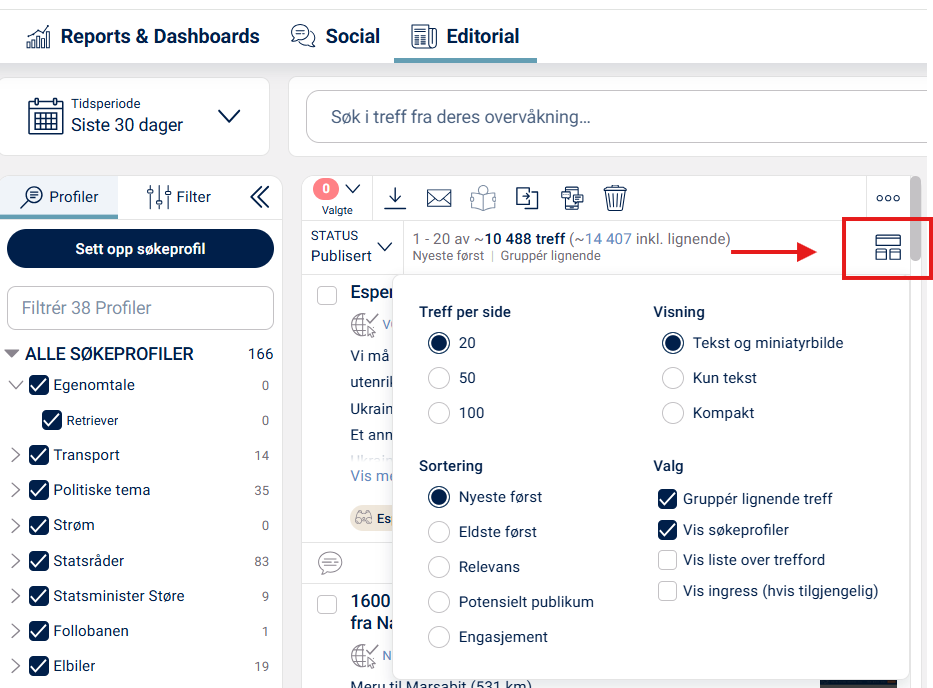Click the devices share icon
This screenshot has height=688, width=933.
572,198
